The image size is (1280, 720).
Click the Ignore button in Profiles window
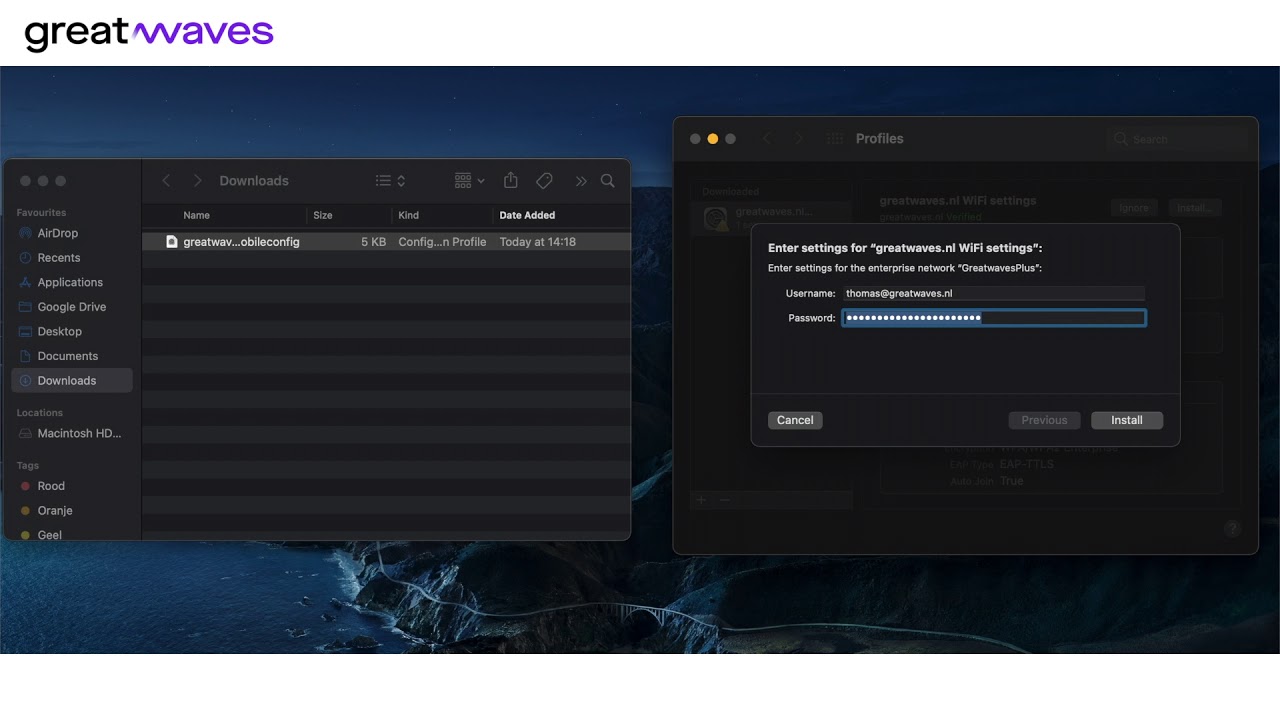(x=1133, y=208)
